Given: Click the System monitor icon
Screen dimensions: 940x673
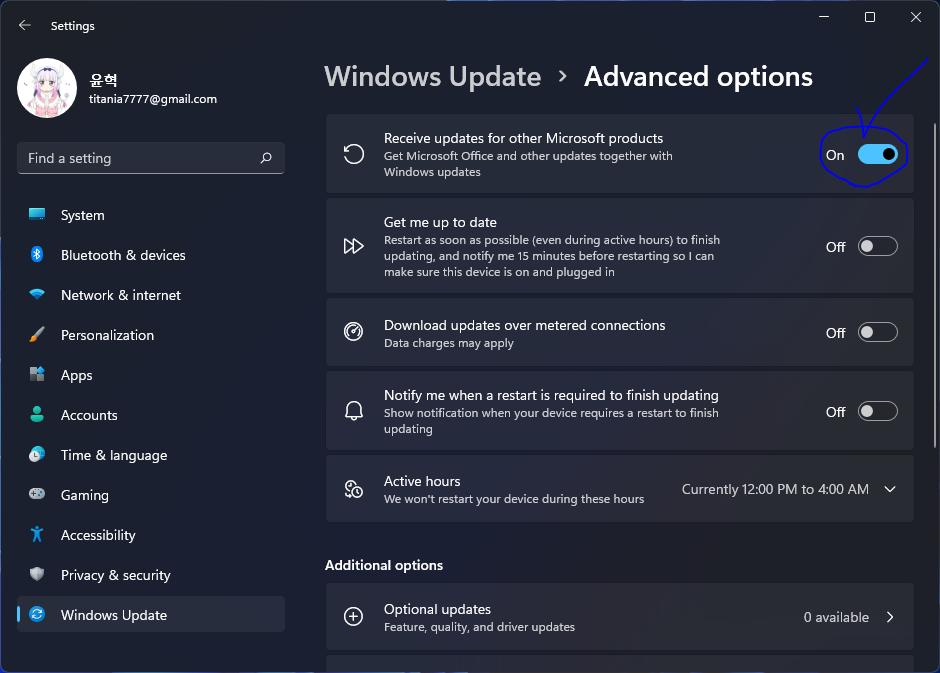Looking at the screenshot, I should pos(37,215).
